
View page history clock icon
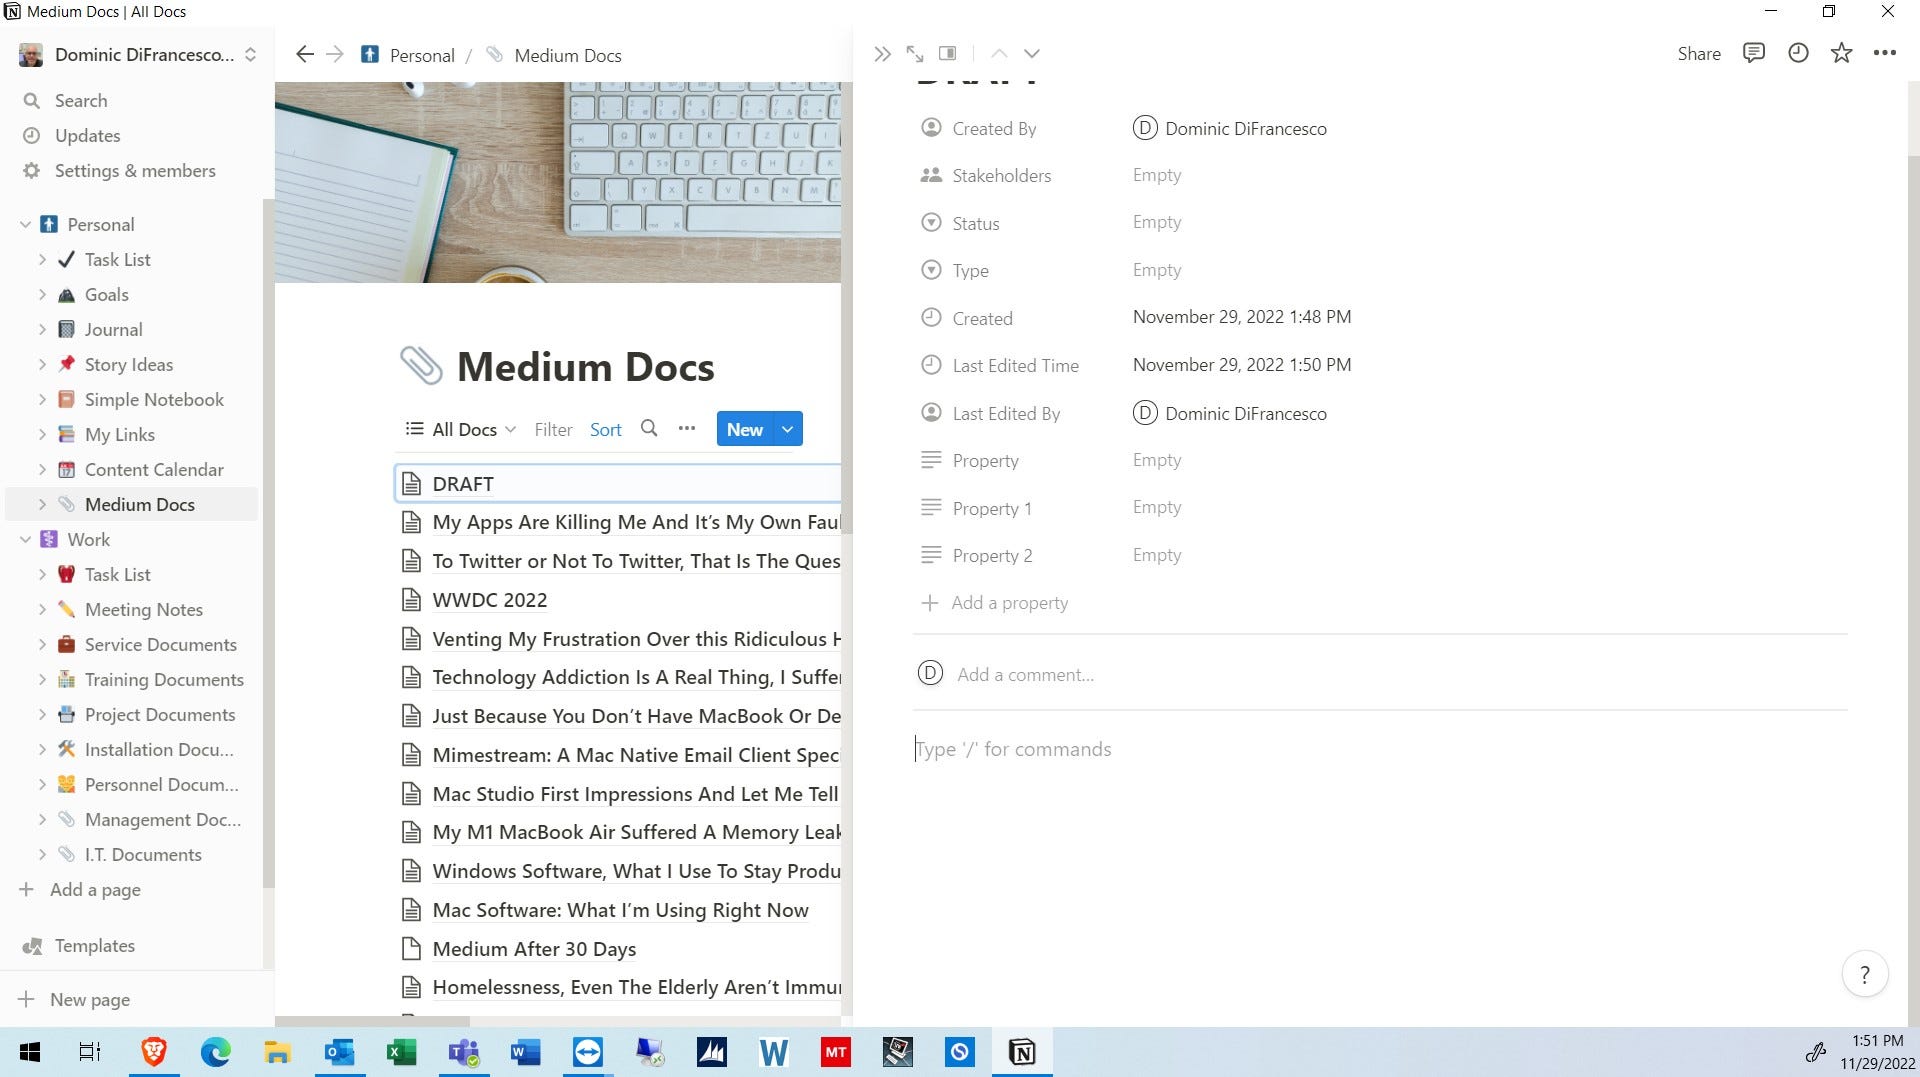pos(1798,53)
